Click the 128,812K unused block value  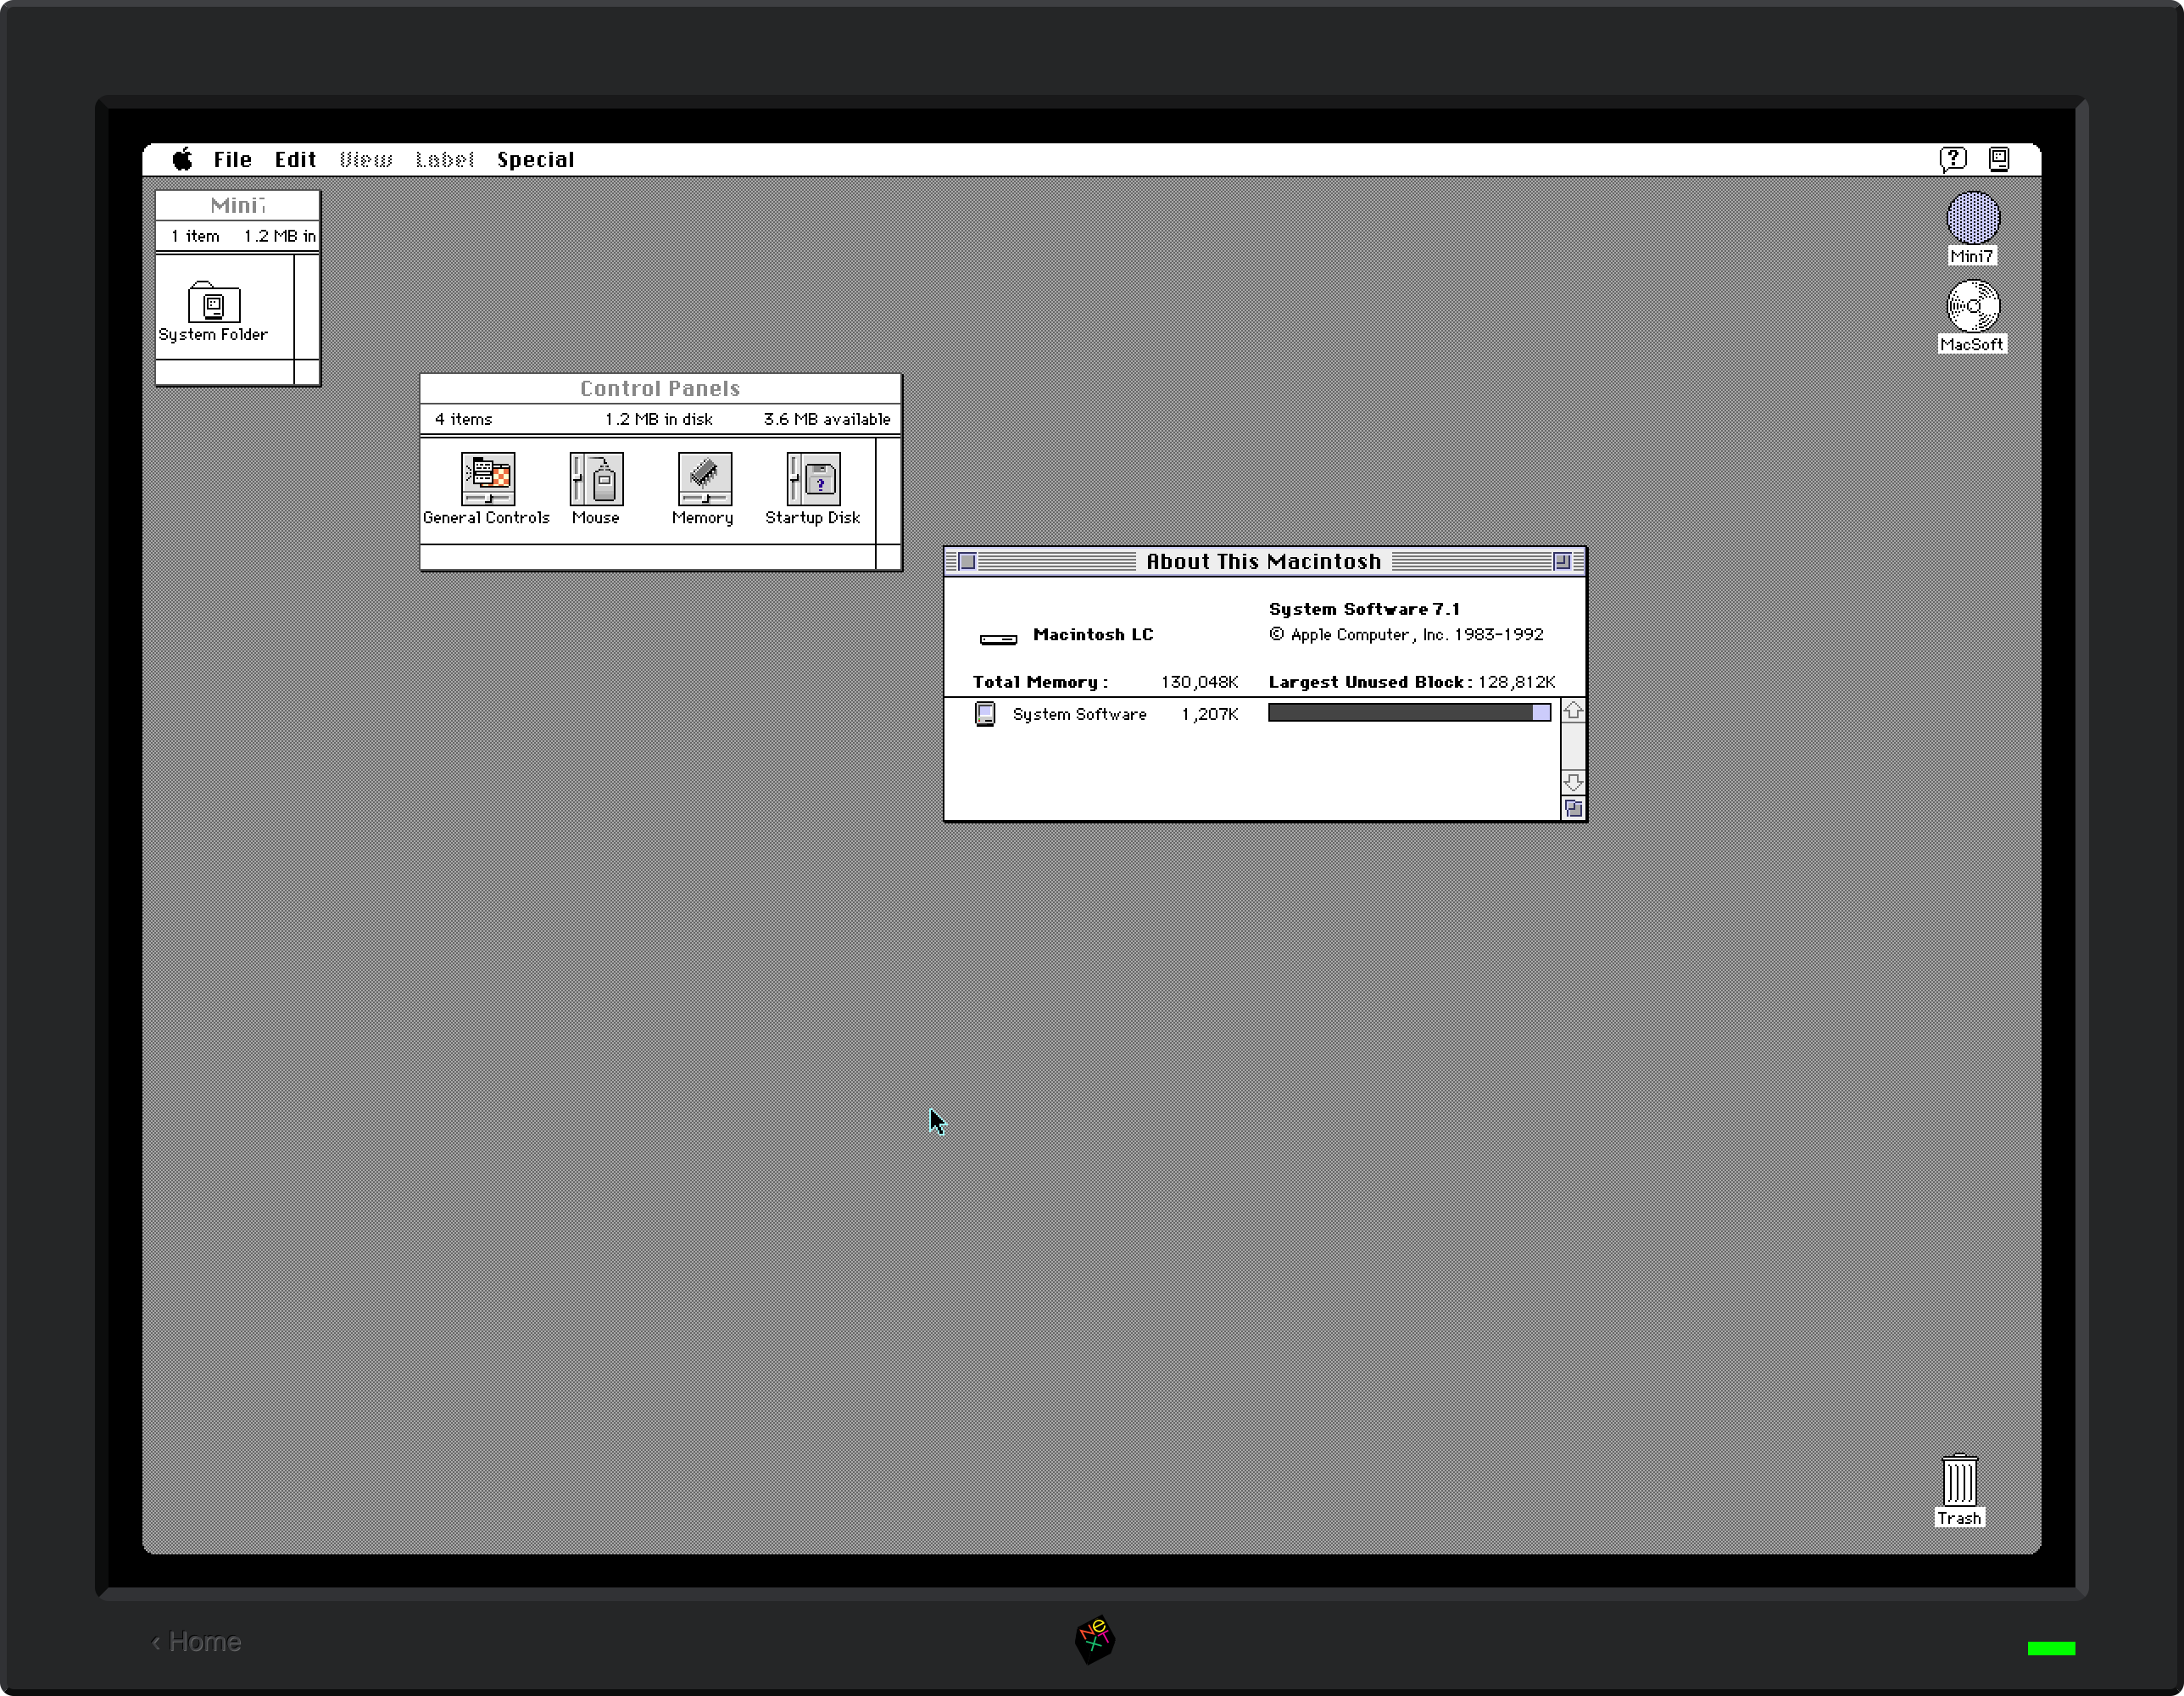1516,682
